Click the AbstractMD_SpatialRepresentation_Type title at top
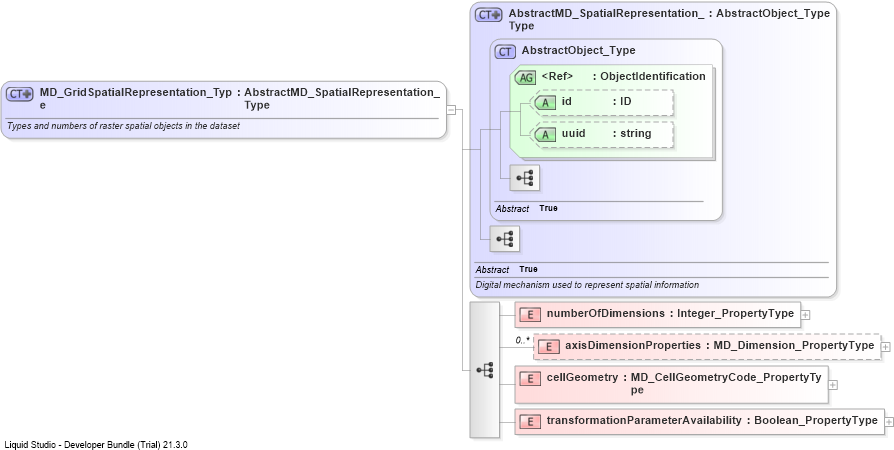 coord(607,19)
